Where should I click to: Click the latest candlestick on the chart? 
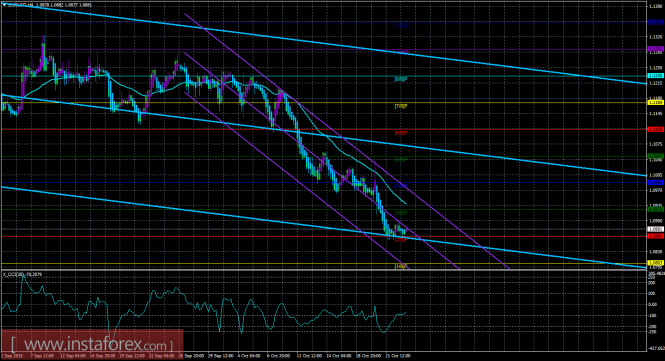click(x=405, y=231)
